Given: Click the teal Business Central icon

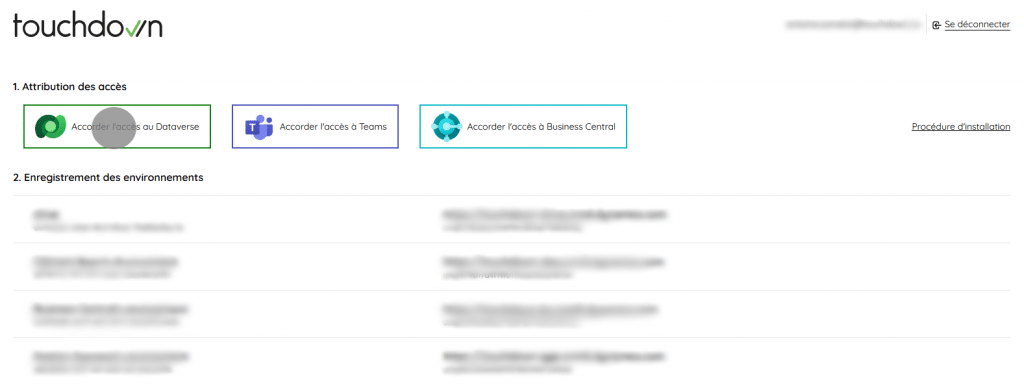Looking at the screenshot, I should click(x=447, y=127).
